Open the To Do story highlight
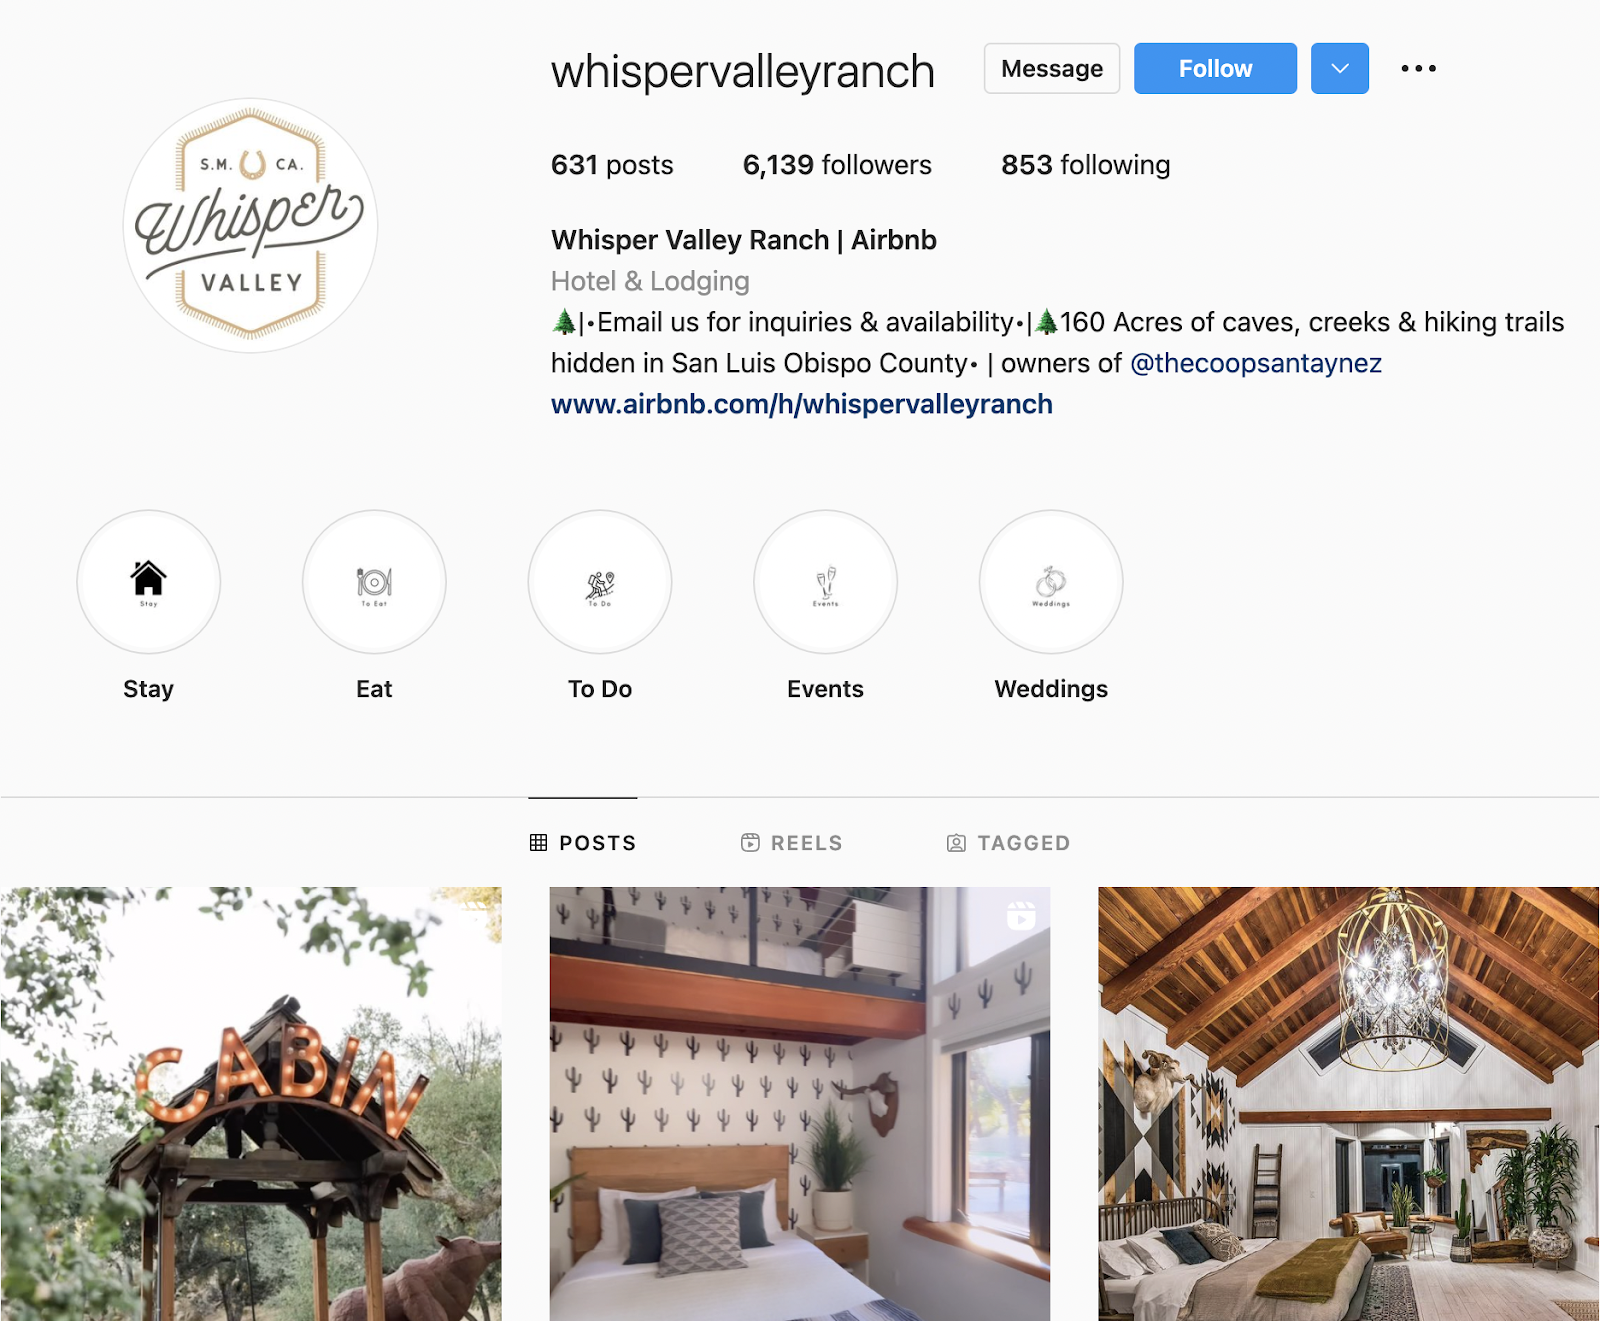1600x1321 pixels. pos(600,582)
